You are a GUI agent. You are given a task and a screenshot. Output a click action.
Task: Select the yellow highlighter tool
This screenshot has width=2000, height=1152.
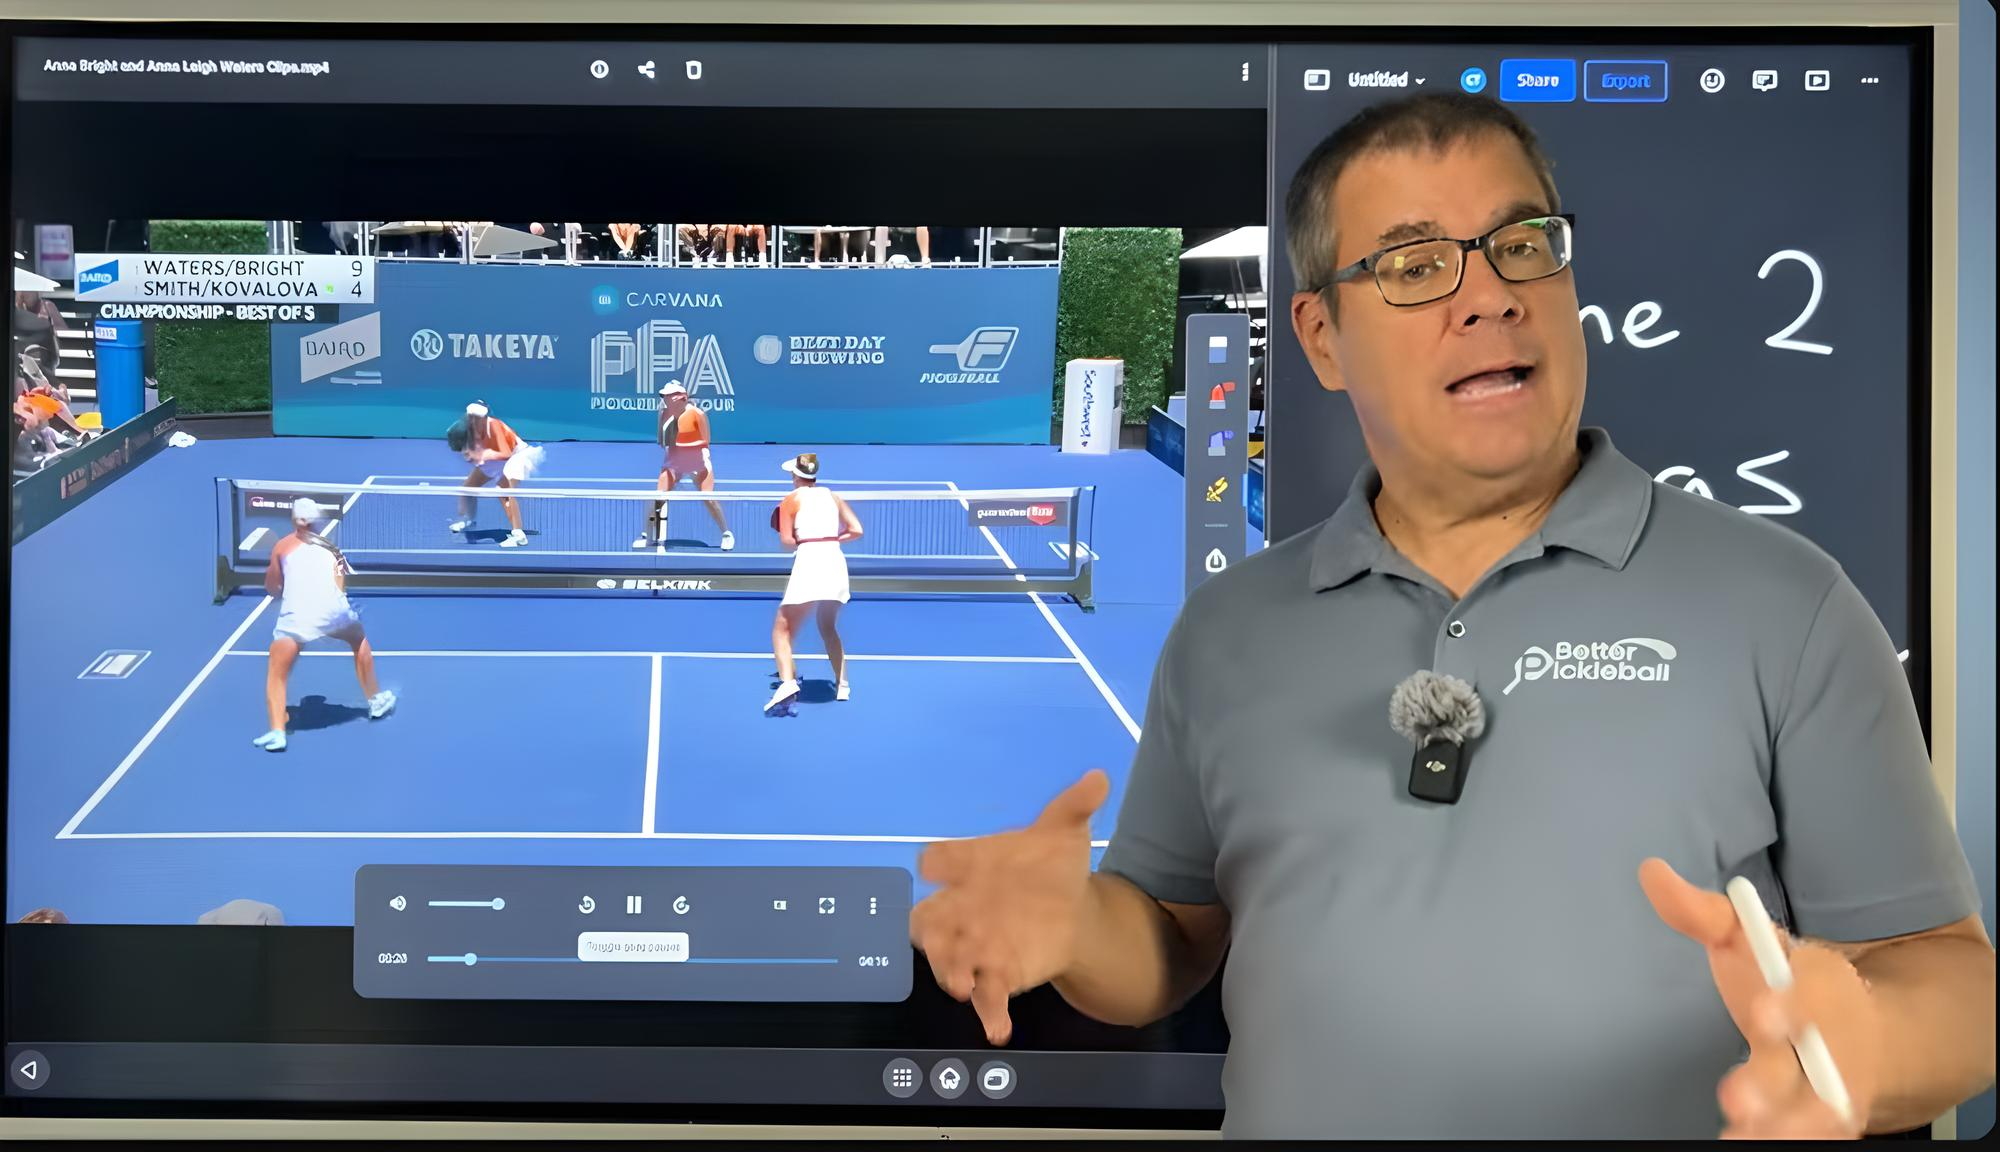click(1217, 490)
